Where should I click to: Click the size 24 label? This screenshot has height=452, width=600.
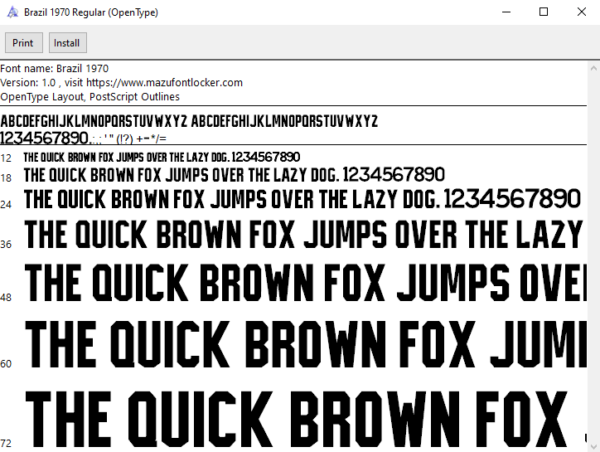[6, 204]
